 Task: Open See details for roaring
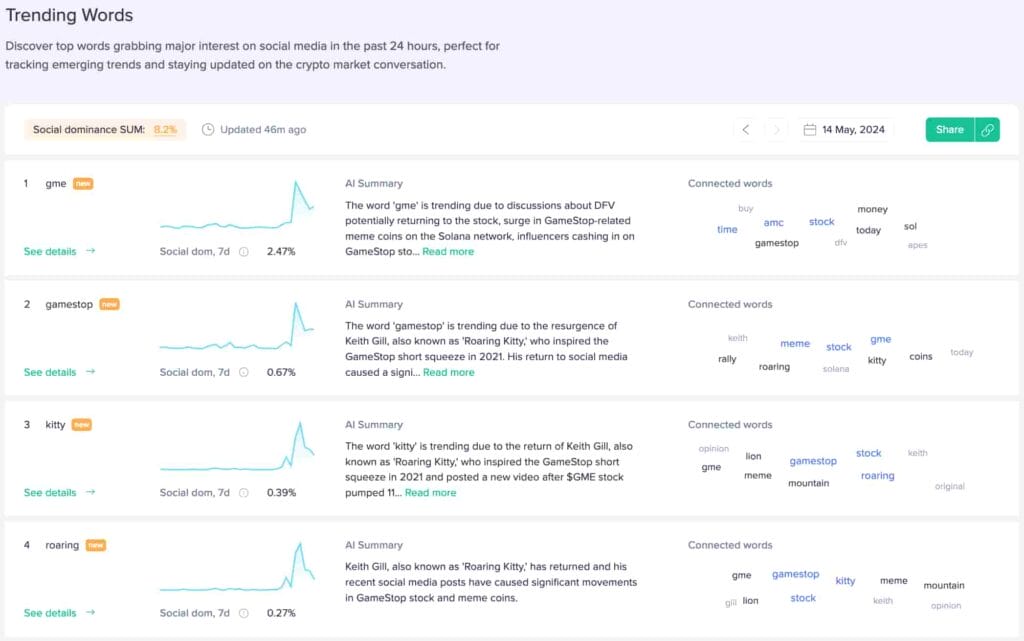[59, 613]
